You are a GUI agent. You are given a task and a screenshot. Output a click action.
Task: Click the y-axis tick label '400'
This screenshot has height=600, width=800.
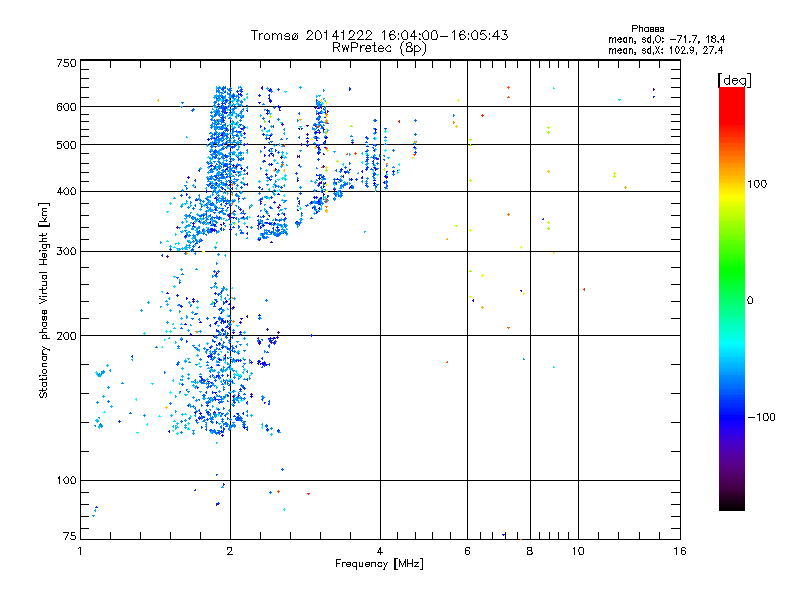(66, 191)
